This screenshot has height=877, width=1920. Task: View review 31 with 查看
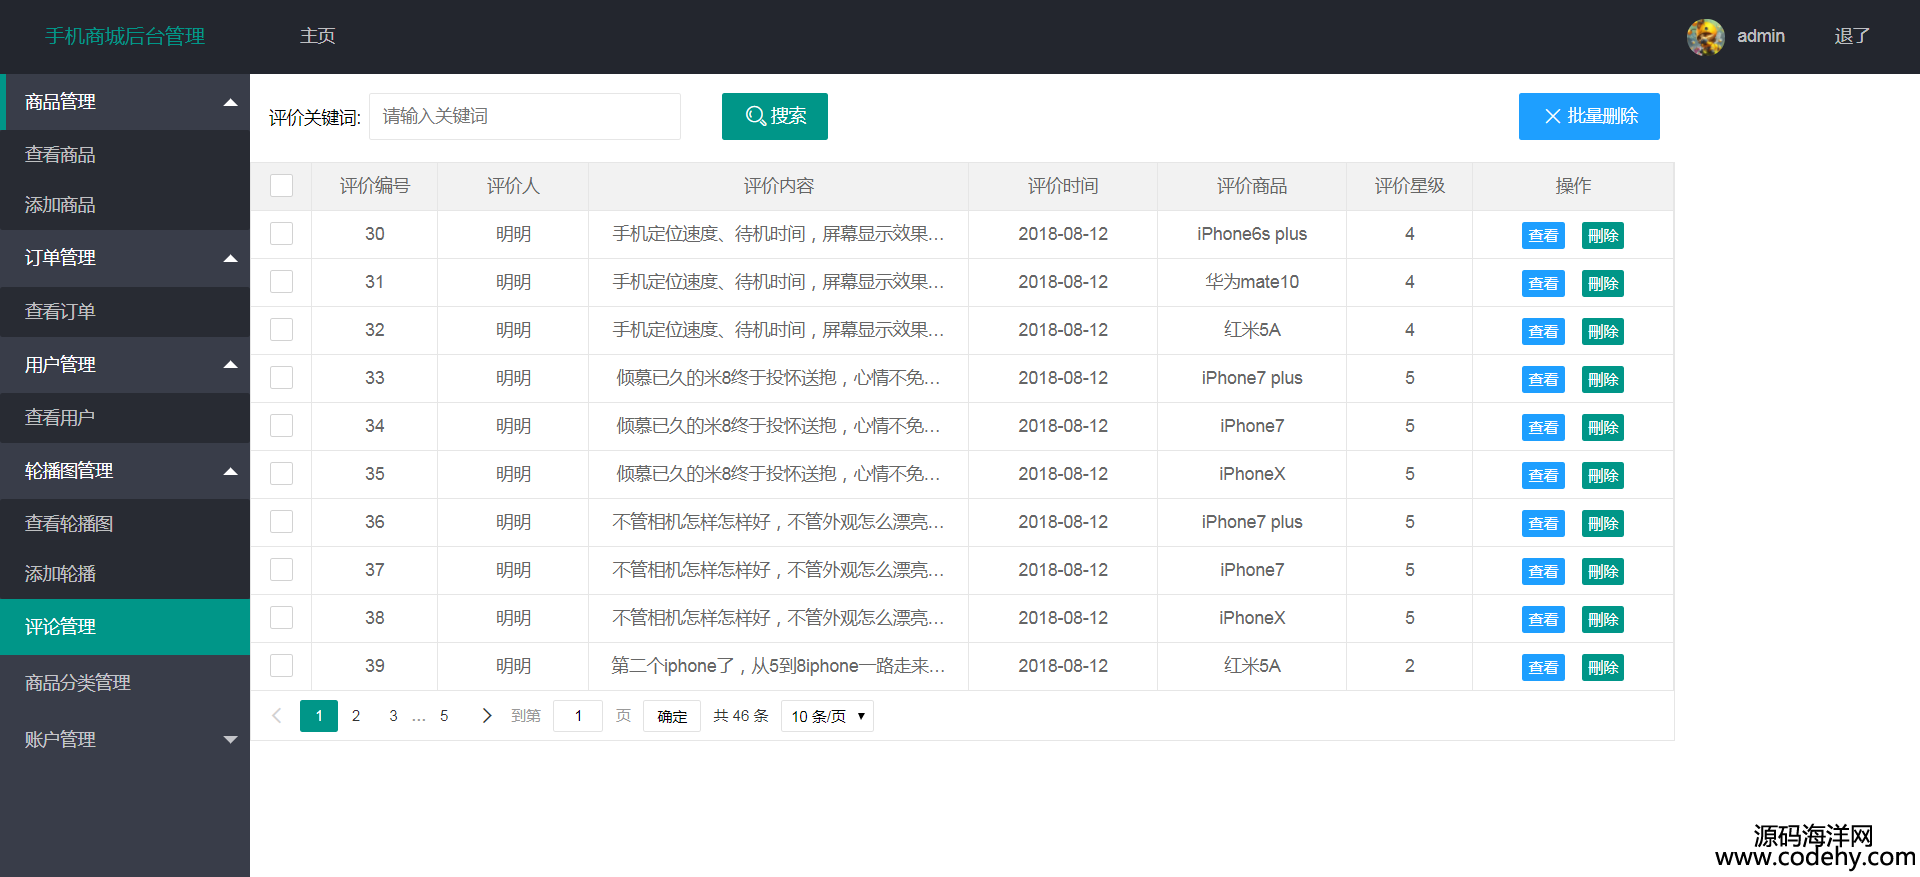tap(1543, 283)
